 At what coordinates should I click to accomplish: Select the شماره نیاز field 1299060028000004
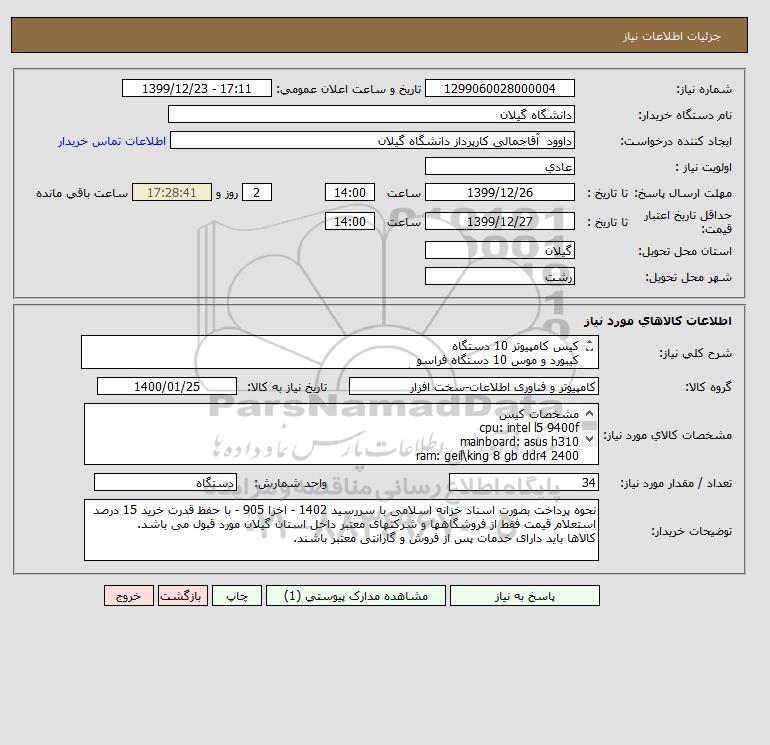click(x=499, y=88)
